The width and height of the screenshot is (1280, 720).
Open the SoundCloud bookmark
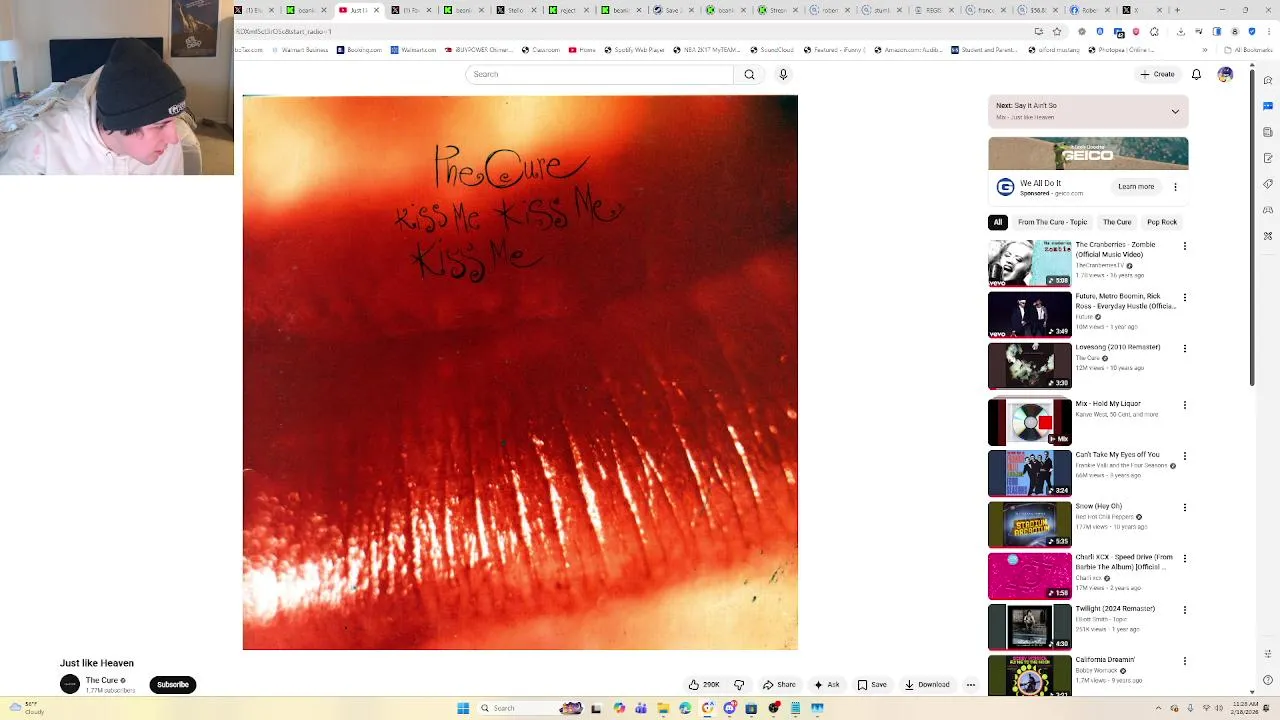[771, 50]
